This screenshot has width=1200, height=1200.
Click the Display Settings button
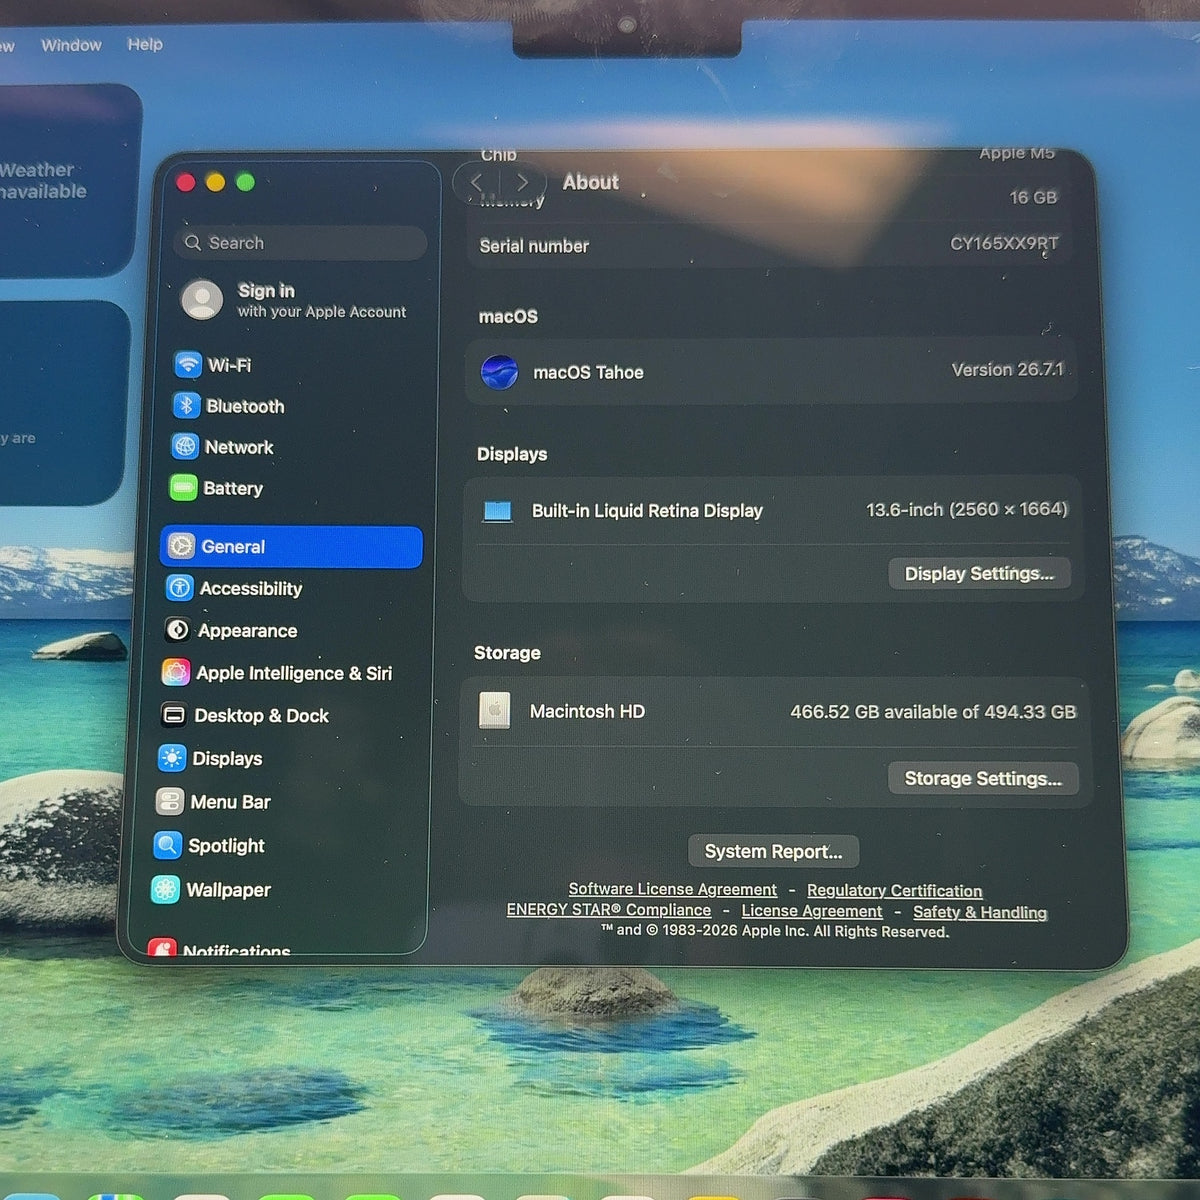click(979, 573)
